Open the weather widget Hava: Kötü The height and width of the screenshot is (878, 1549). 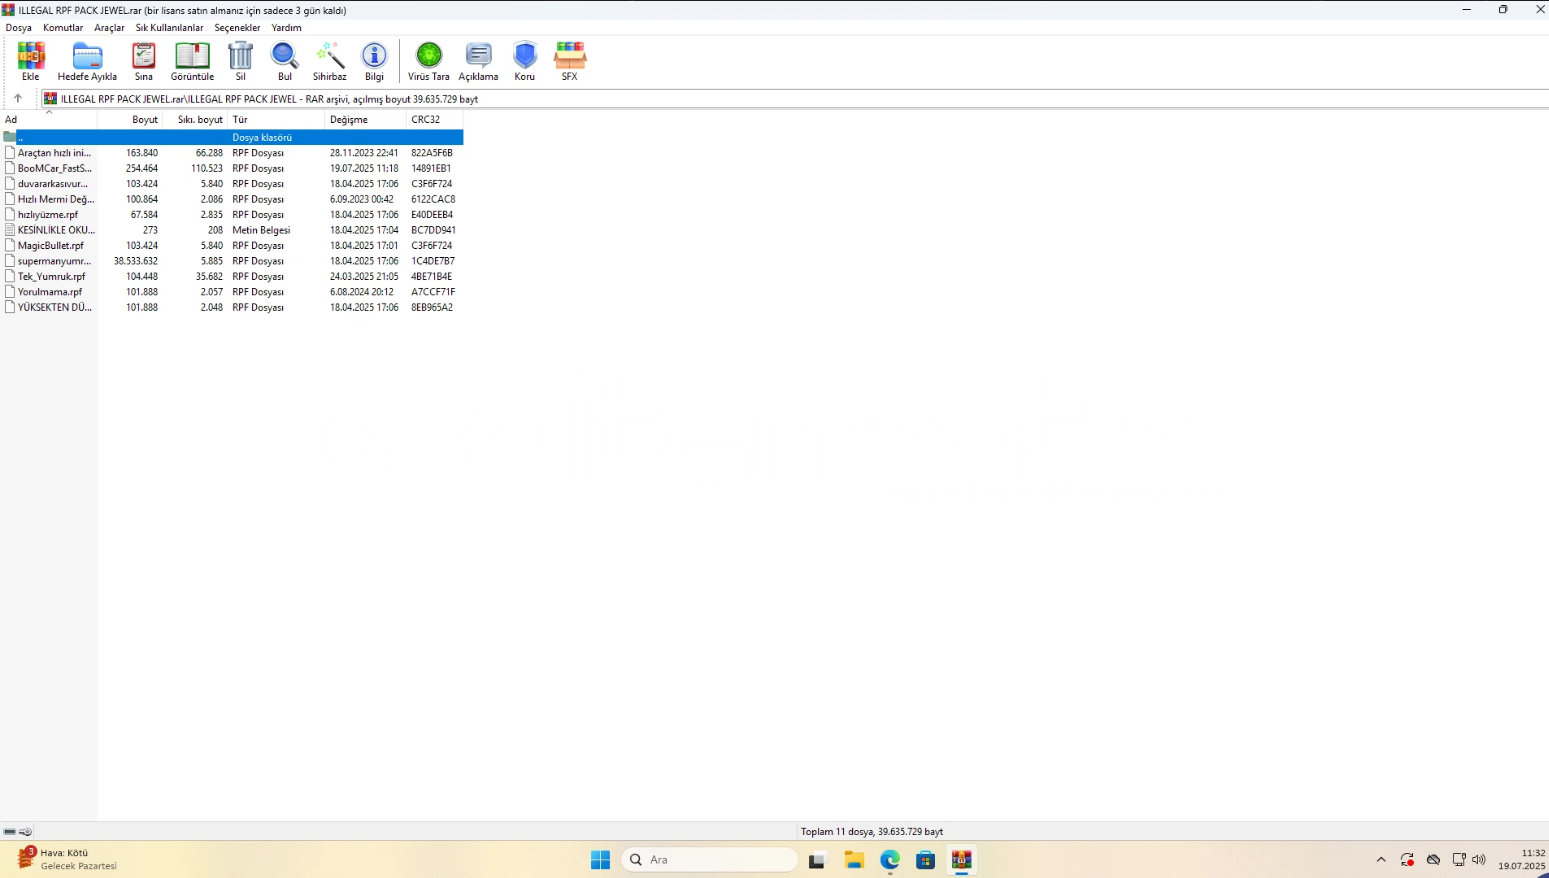pos(68,860)
